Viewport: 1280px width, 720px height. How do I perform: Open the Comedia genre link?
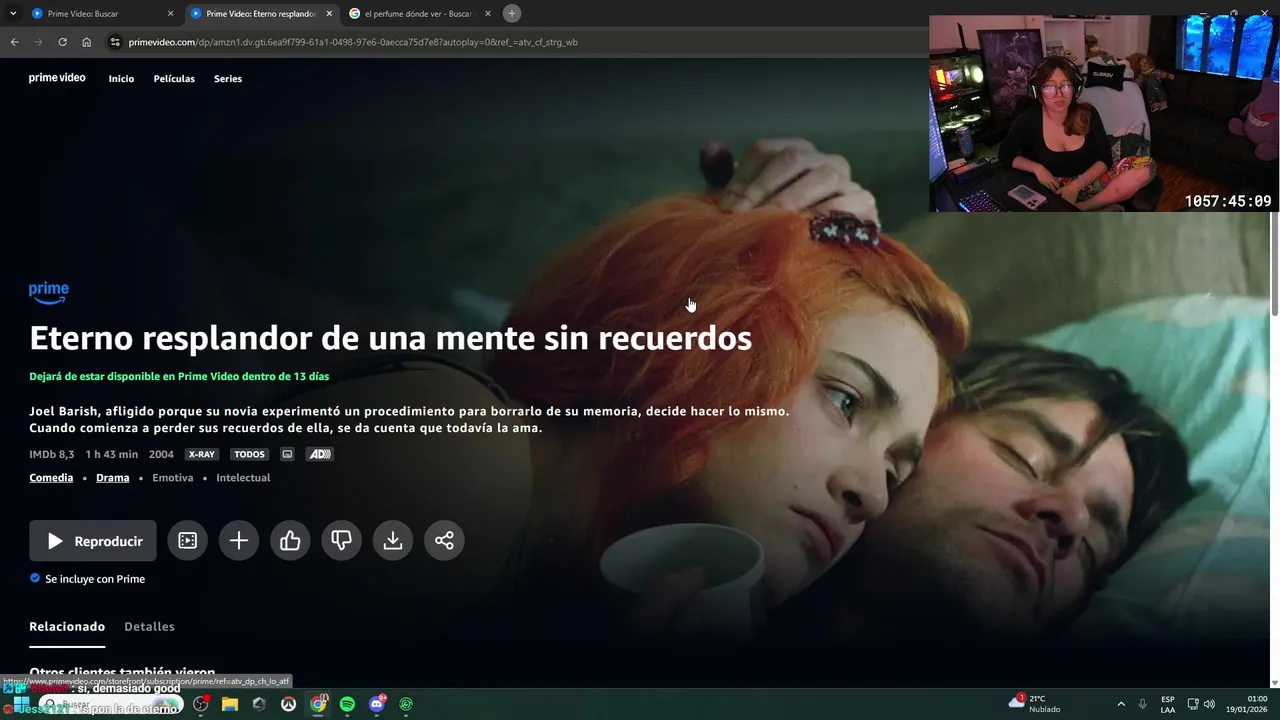51,478
